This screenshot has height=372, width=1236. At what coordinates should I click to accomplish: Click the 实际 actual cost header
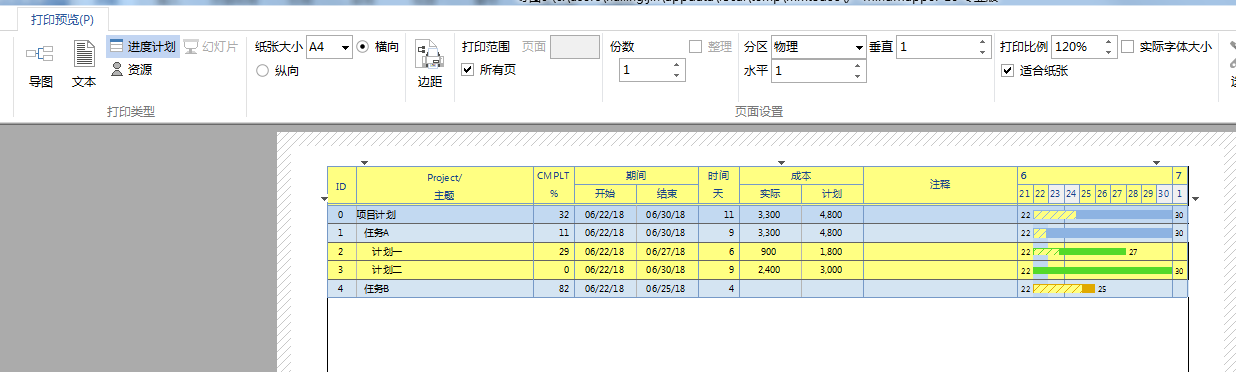(x=770, y=194)
